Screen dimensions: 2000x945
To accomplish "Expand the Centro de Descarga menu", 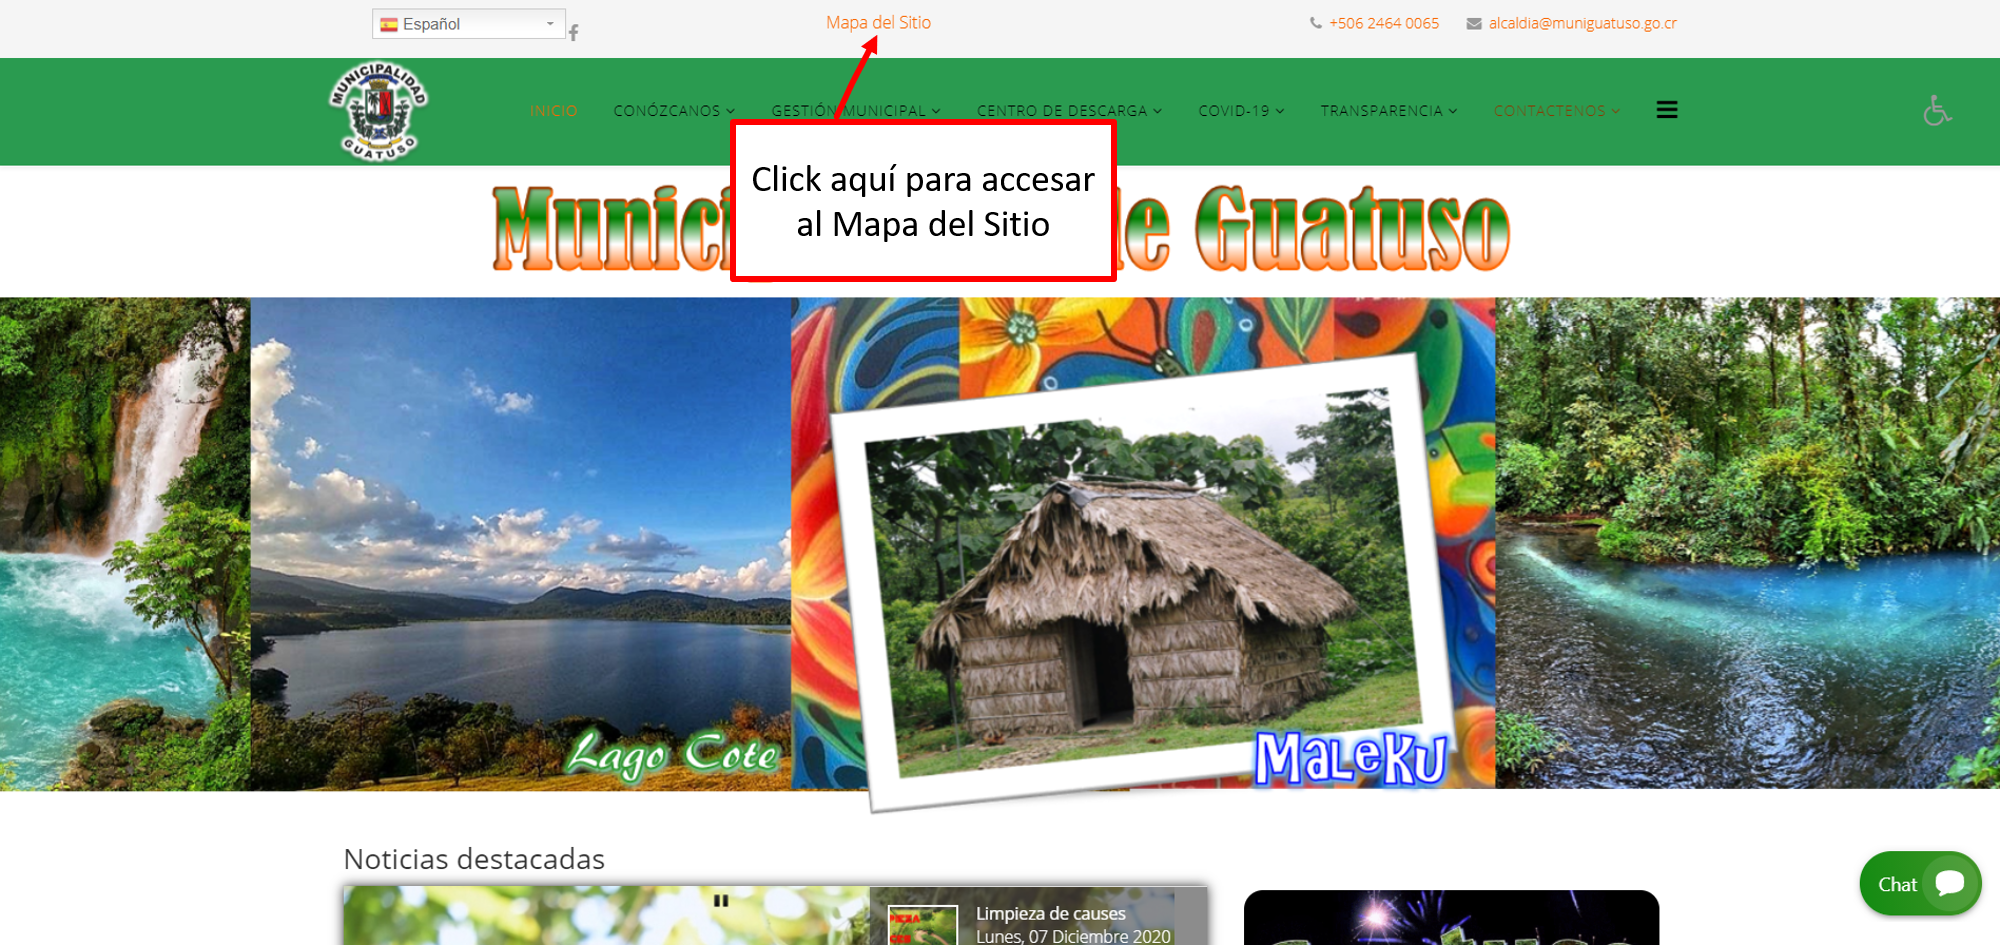I will (1069, 110).
